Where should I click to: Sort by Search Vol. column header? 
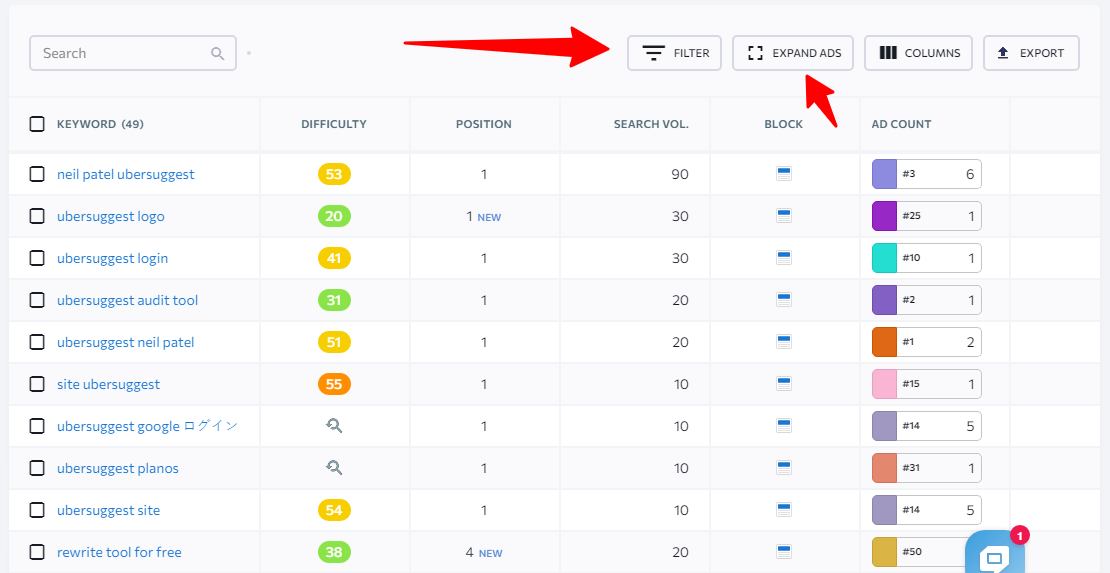651,124
